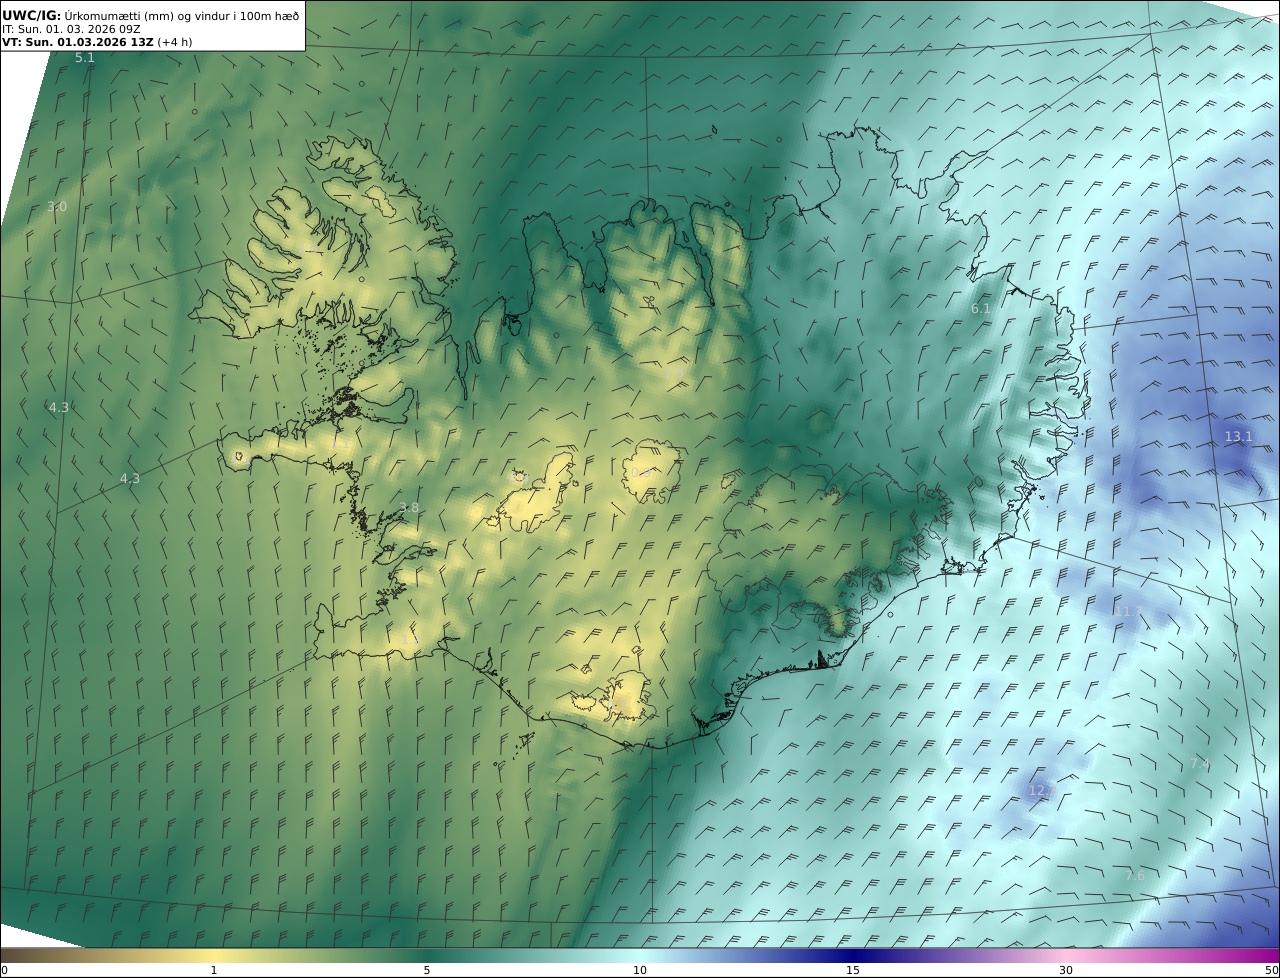Click the '0' tick on colour scale

pyautogui.click(x=4, y=971)
